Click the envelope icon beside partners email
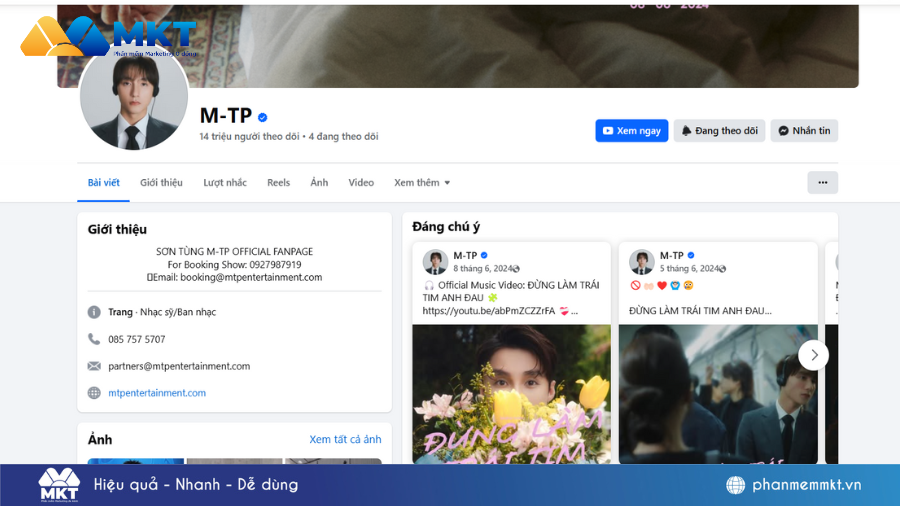The width and height of the screenshot is (900, 506). point(94,366)
